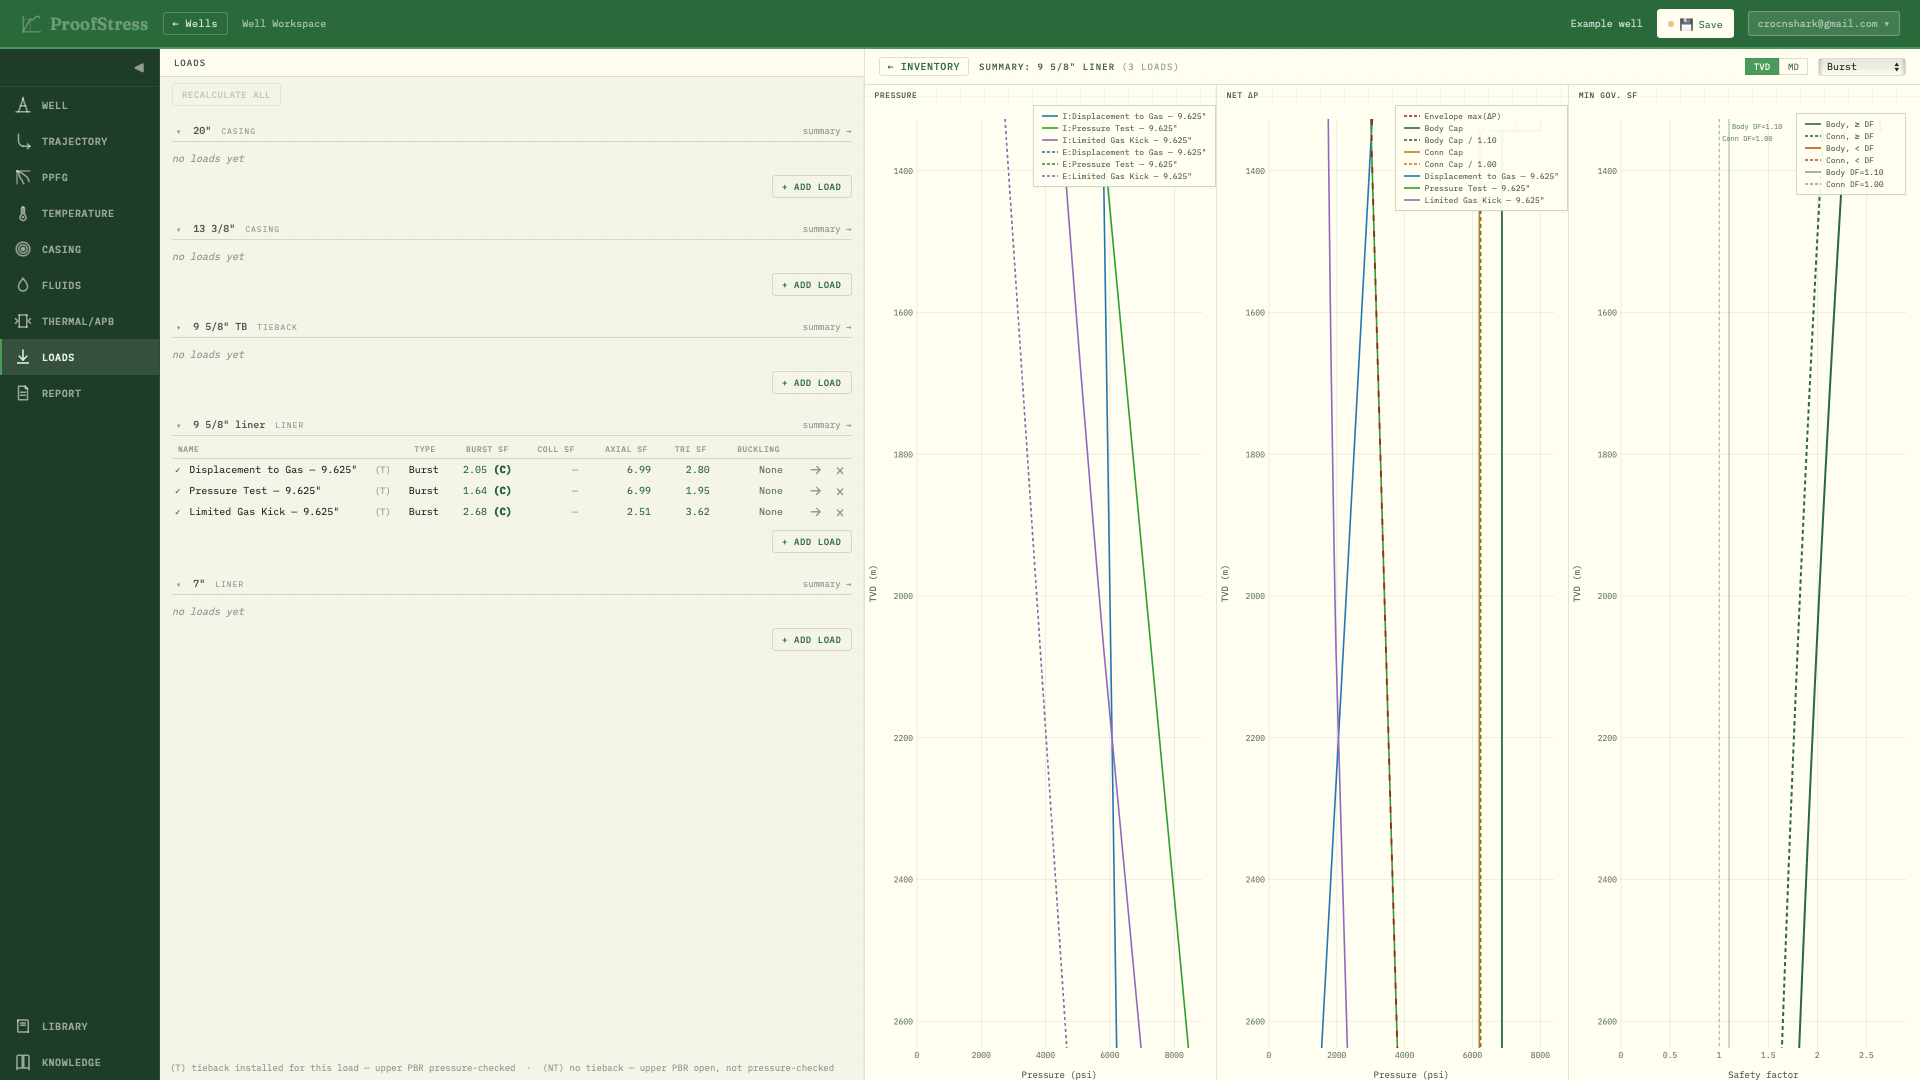The height and width of the screenshot is (1080, 1920).
Task: Click the Well derrick icon in sidebar
Action: click(x=23, y=105)
